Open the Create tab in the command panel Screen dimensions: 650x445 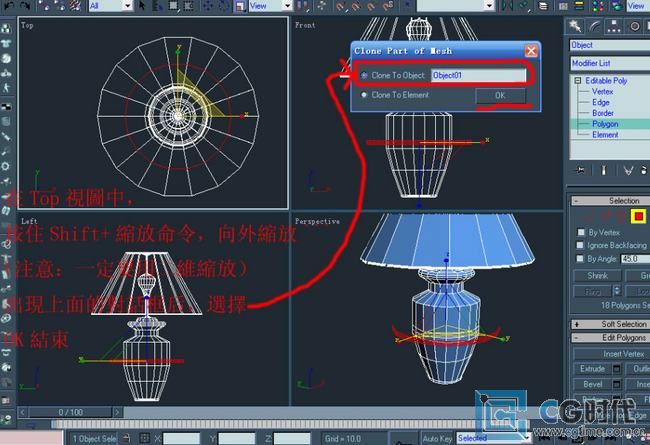click(x=577, y=26)
